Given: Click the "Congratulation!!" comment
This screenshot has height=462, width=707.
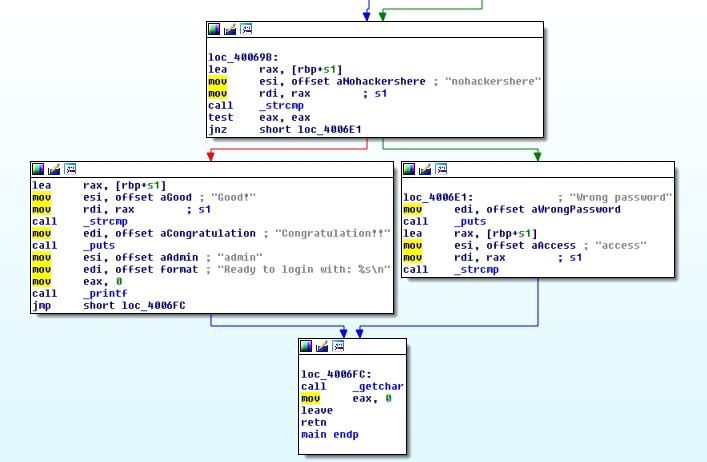Looking at the screenshot, I should coord(332,233).
